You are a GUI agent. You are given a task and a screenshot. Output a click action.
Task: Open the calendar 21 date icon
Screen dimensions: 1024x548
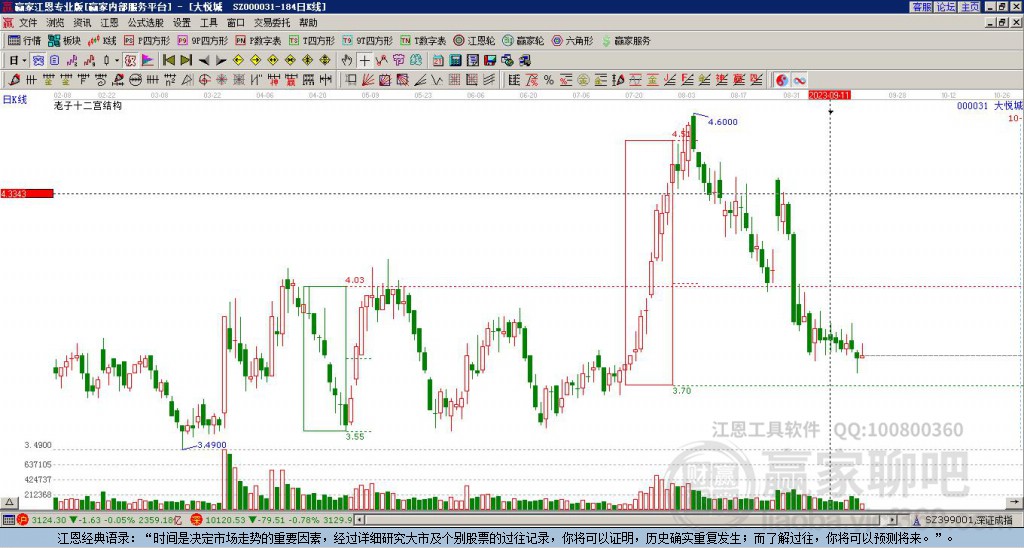coord(438,61)
